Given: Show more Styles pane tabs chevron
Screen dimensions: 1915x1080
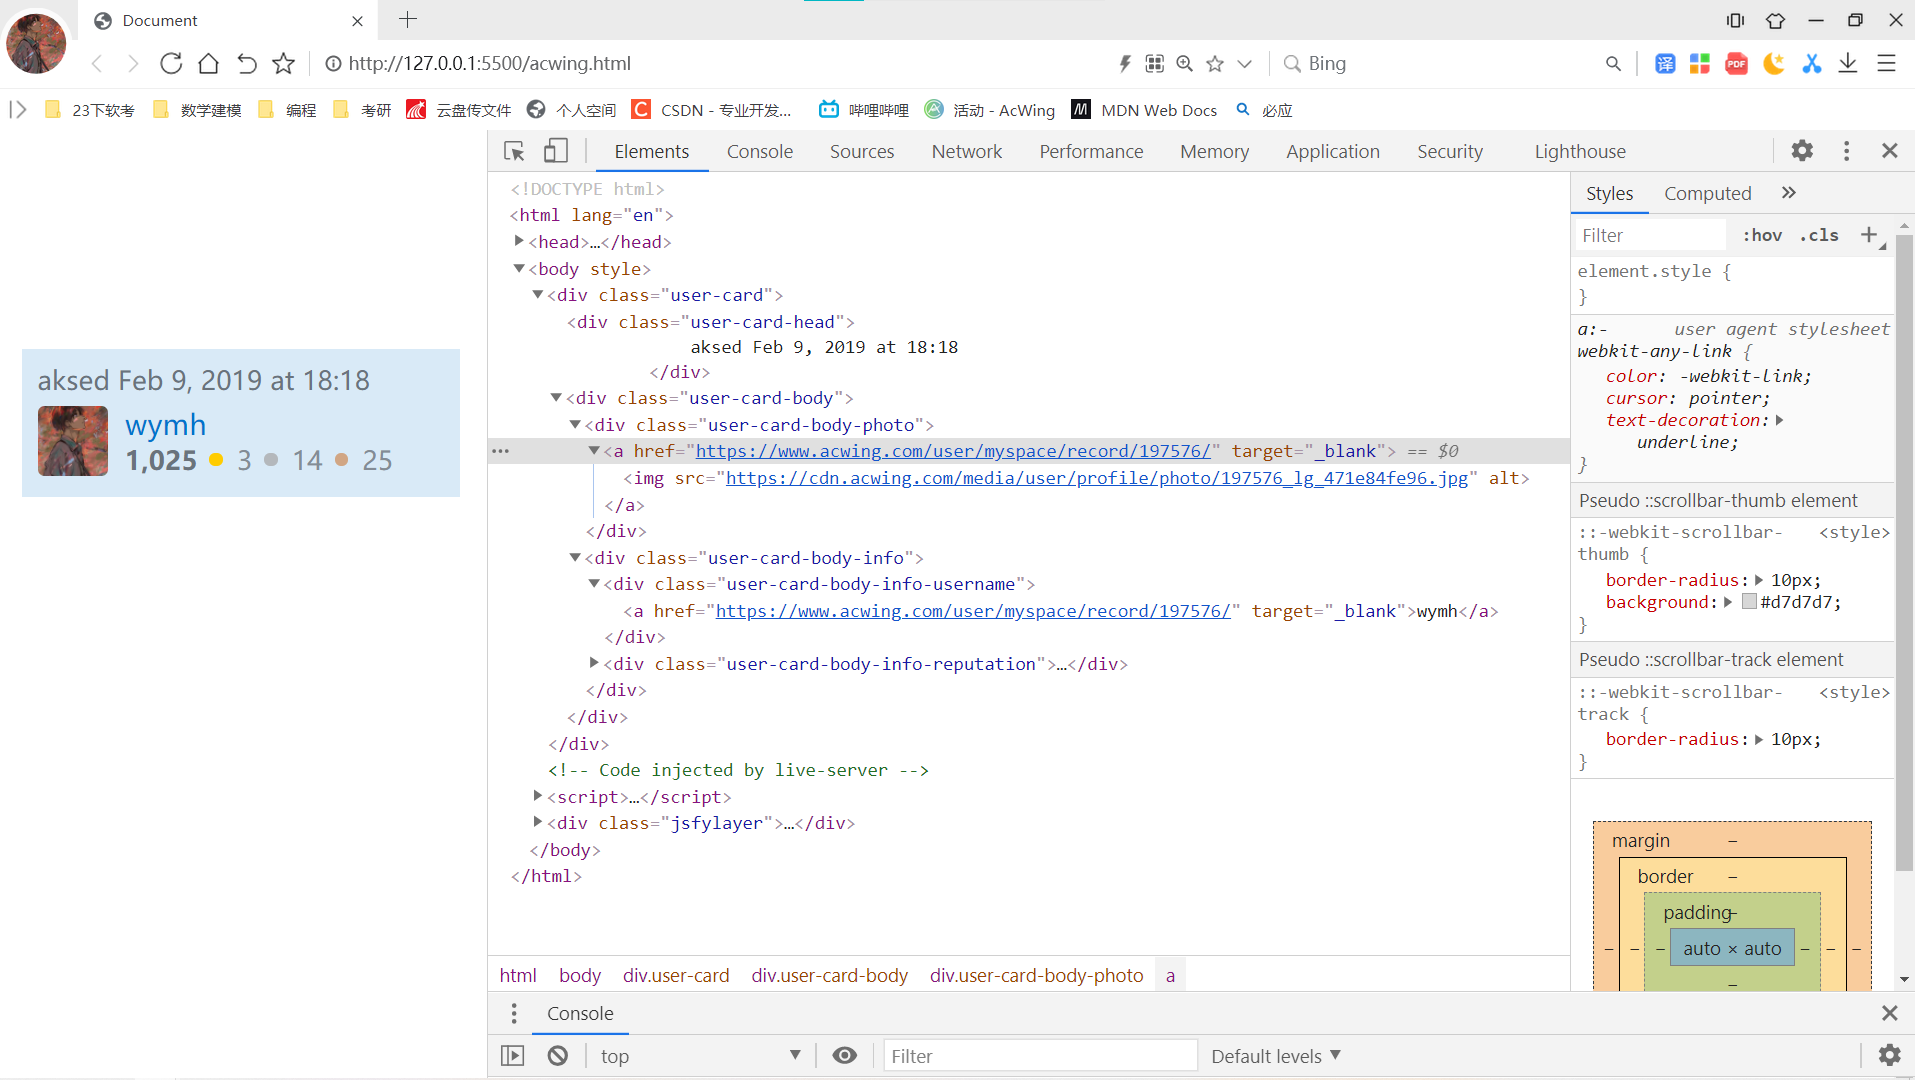Looking at the screenshot, I should tap(1789, 192).
